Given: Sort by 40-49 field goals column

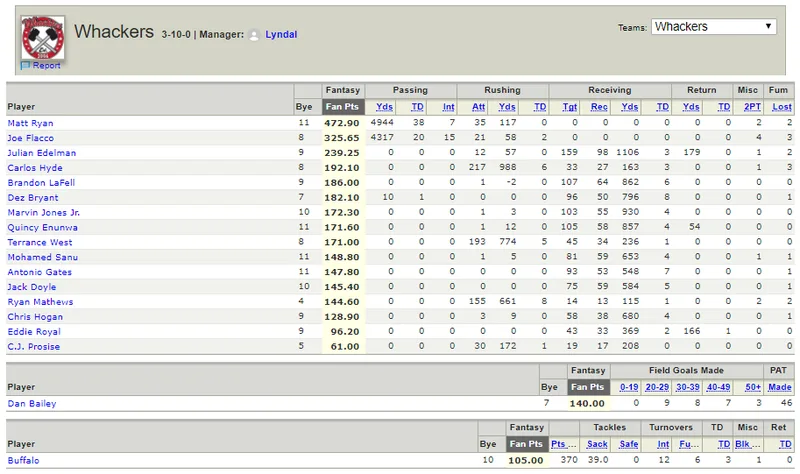Looking at the screenshot, I should (718, 387).
